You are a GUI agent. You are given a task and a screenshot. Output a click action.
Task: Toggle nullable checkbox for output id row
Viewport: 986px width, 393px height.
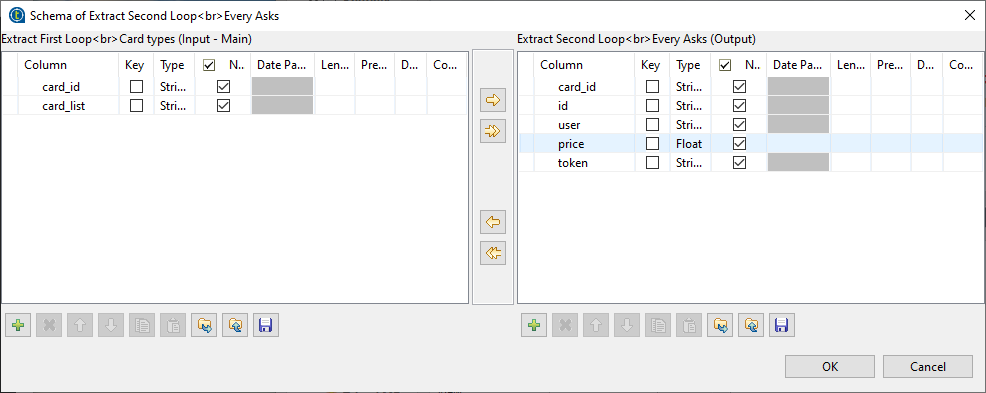pos(740,106)
